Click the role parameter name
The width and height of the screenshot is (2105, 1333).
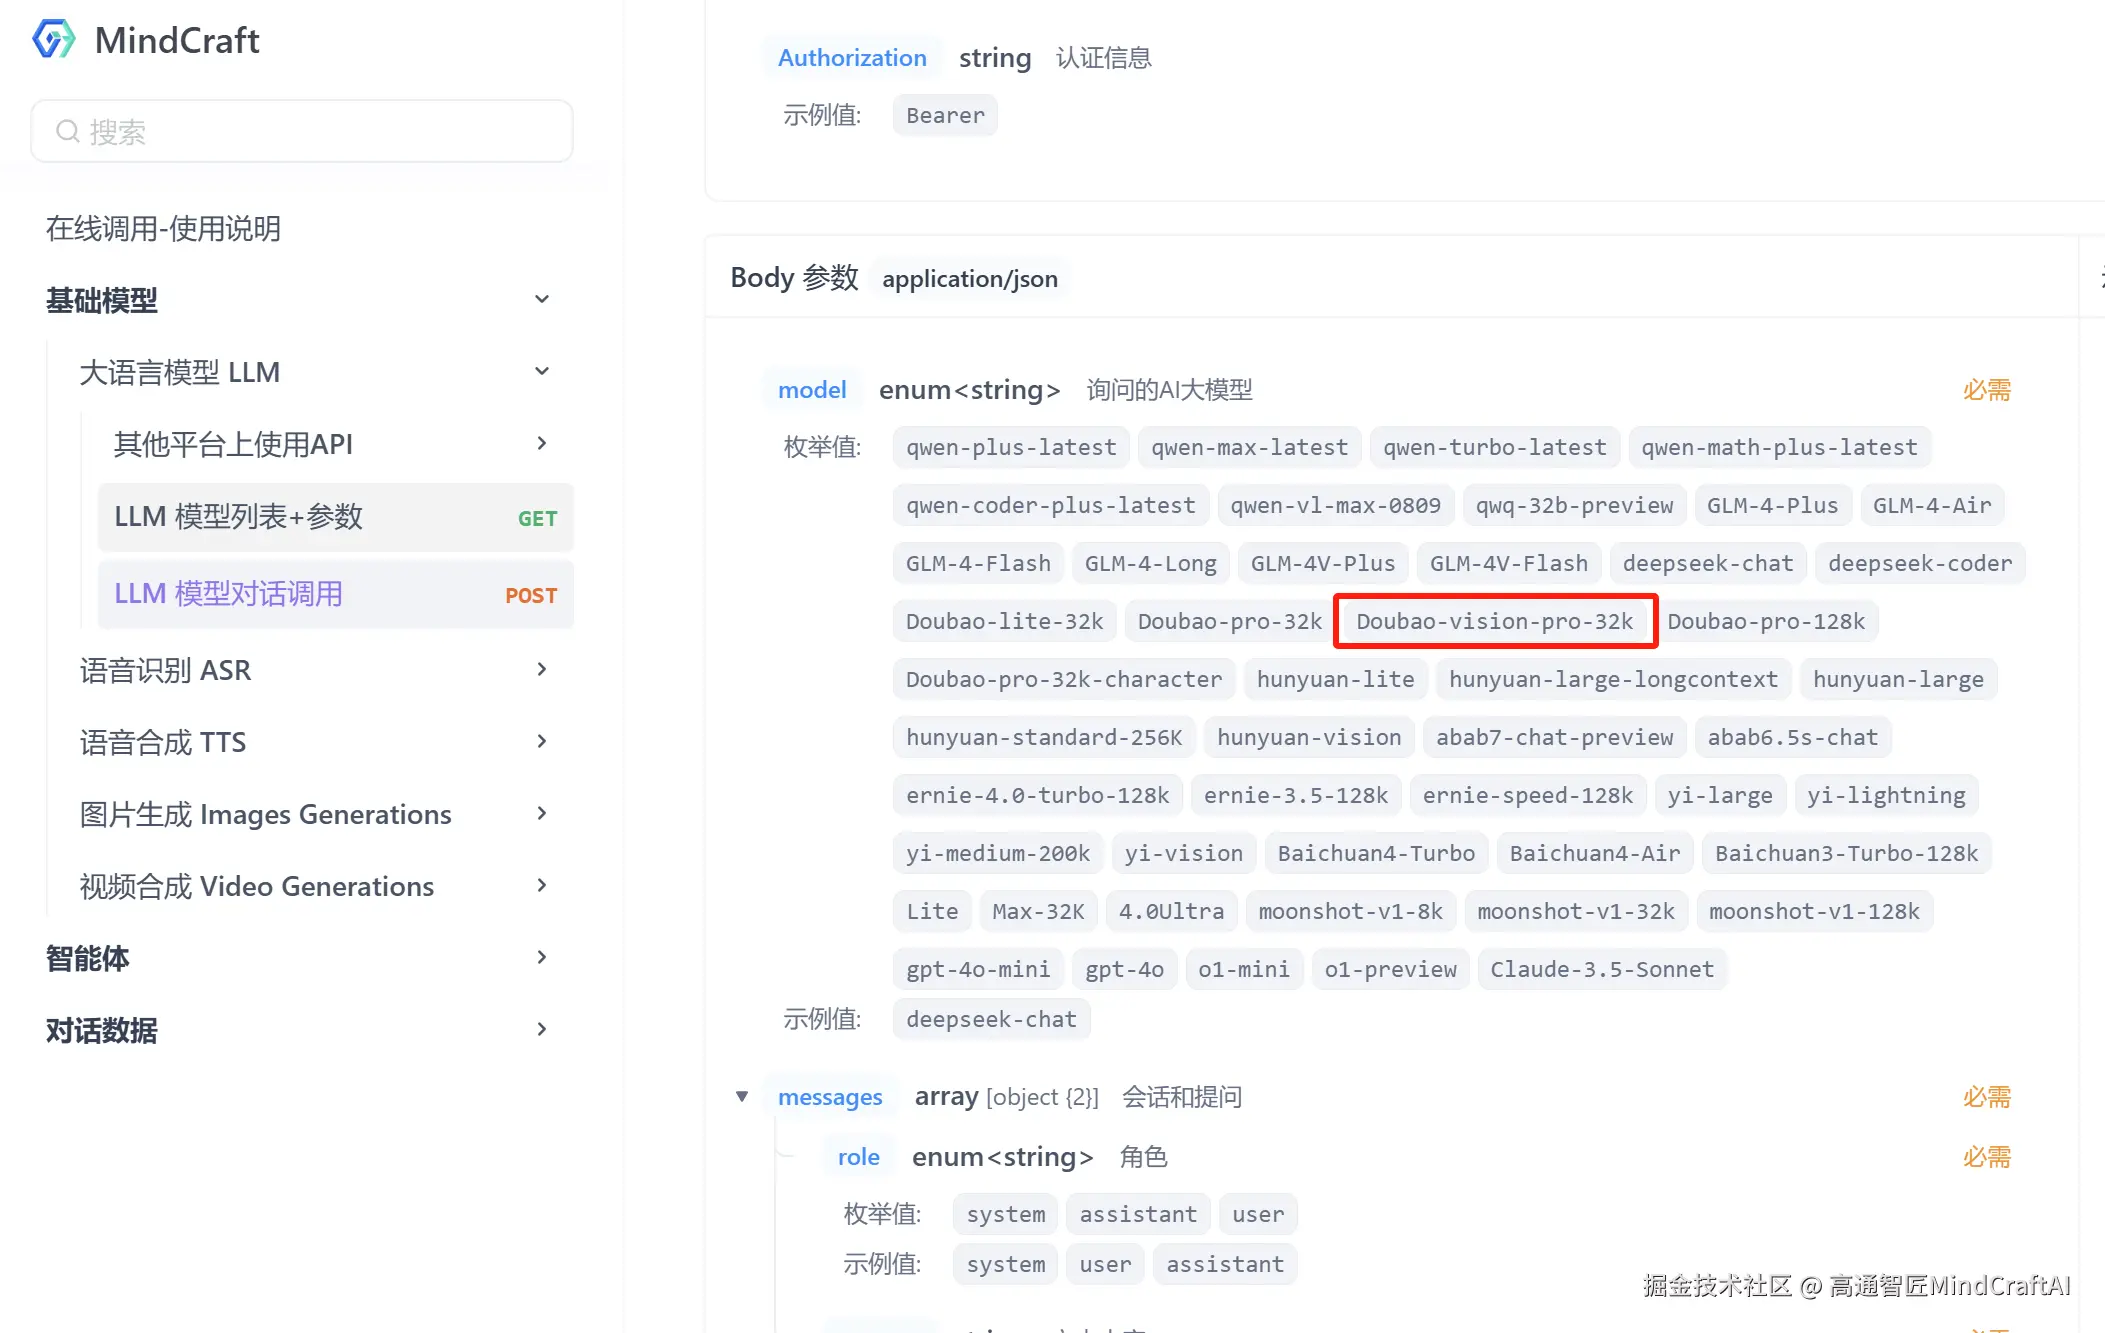pyautogui.click(x=859, y=1157)
